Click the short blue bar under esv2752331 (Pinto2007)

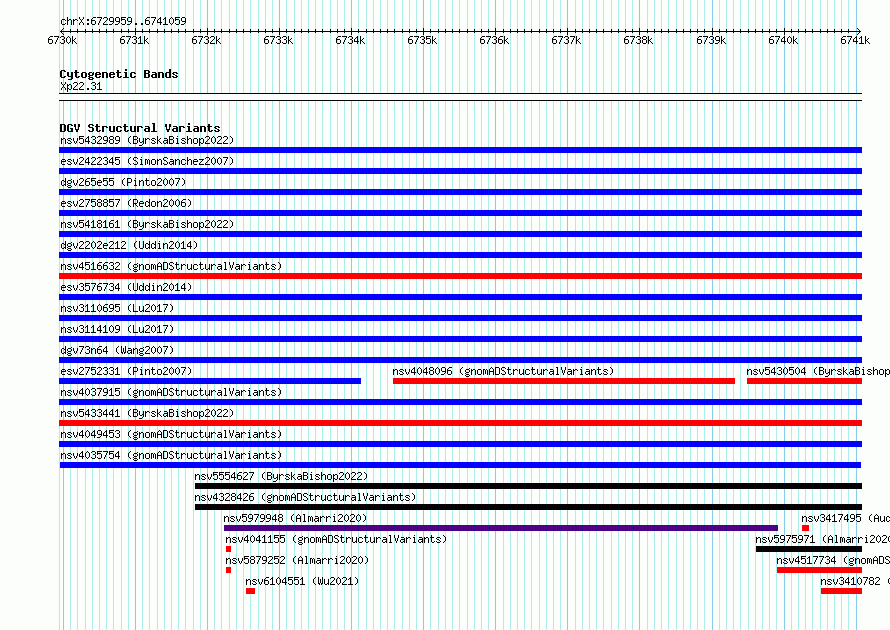210,381
